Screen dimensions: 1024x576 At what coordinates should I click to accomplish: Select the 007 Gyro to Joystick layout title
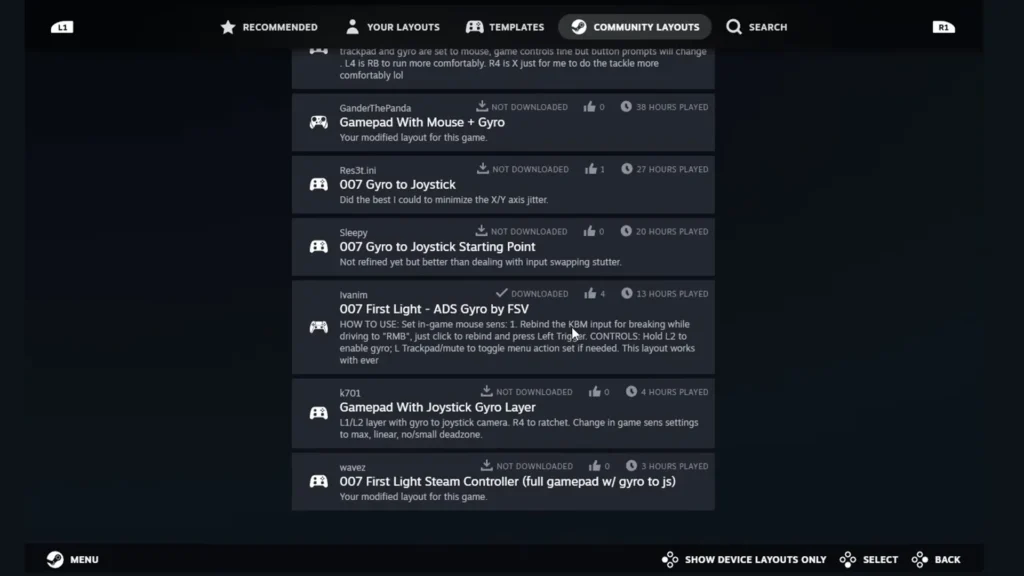point(398,185)
